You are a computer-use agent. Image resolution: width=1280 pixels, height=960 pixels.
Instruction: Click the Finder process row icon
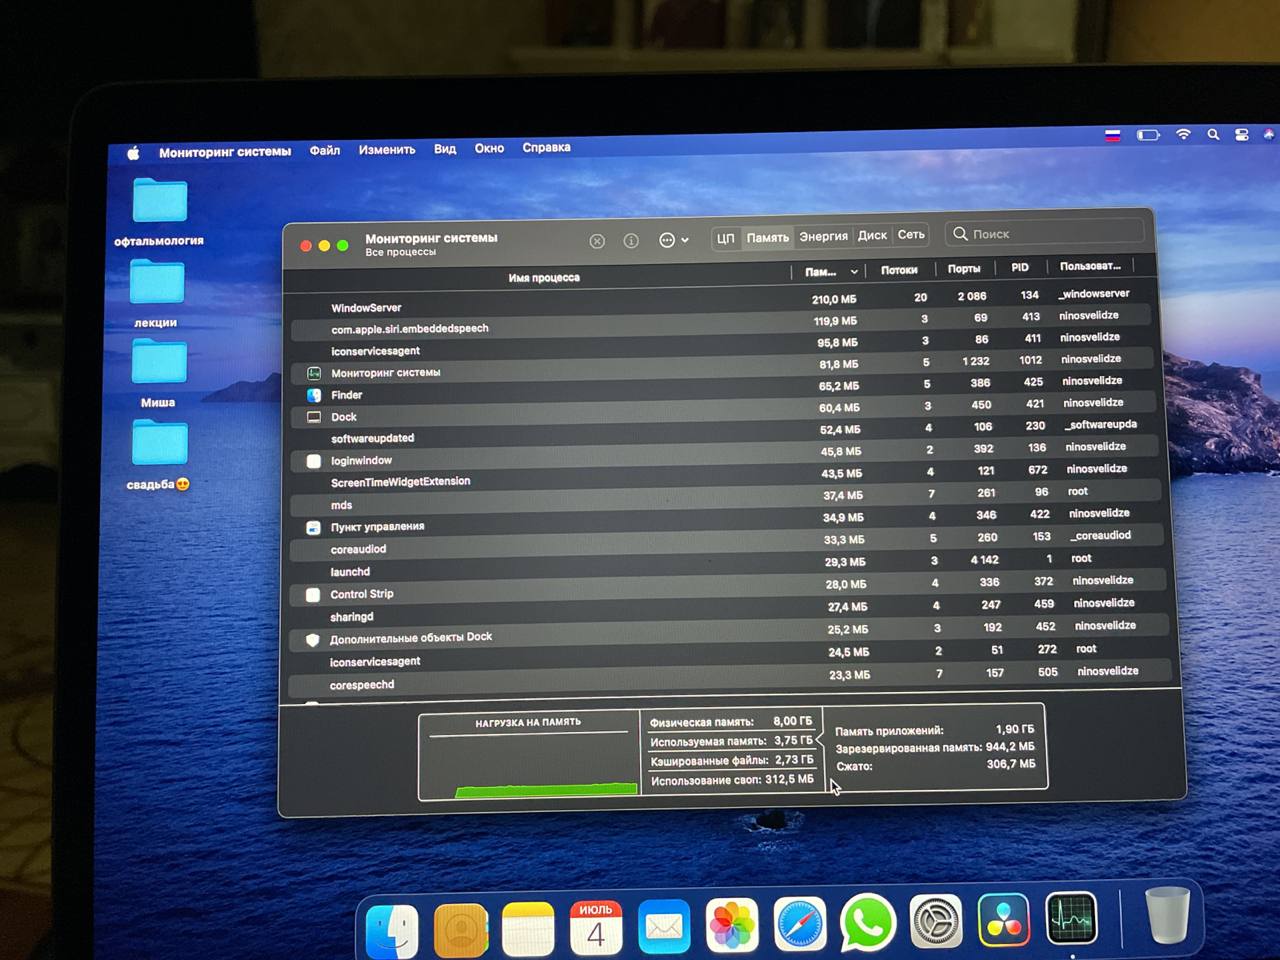click(x=314, y=395)
